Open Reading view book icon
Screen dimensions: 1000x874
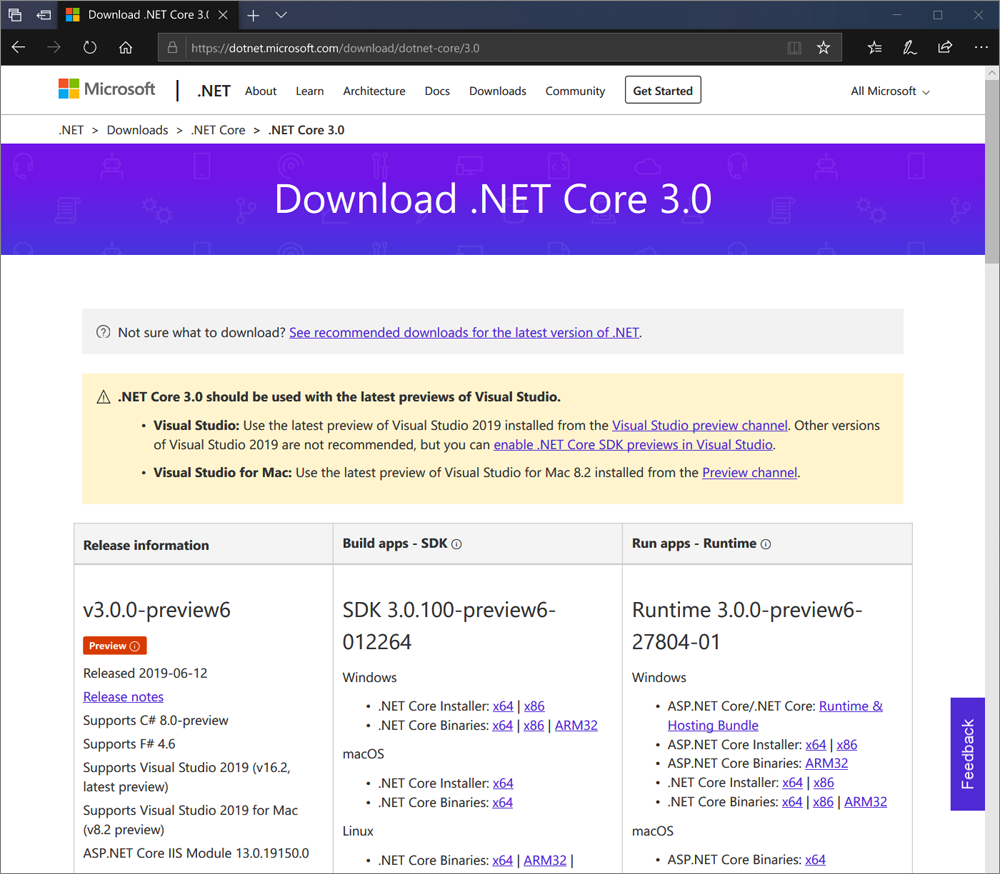click(x=794, y=48)
